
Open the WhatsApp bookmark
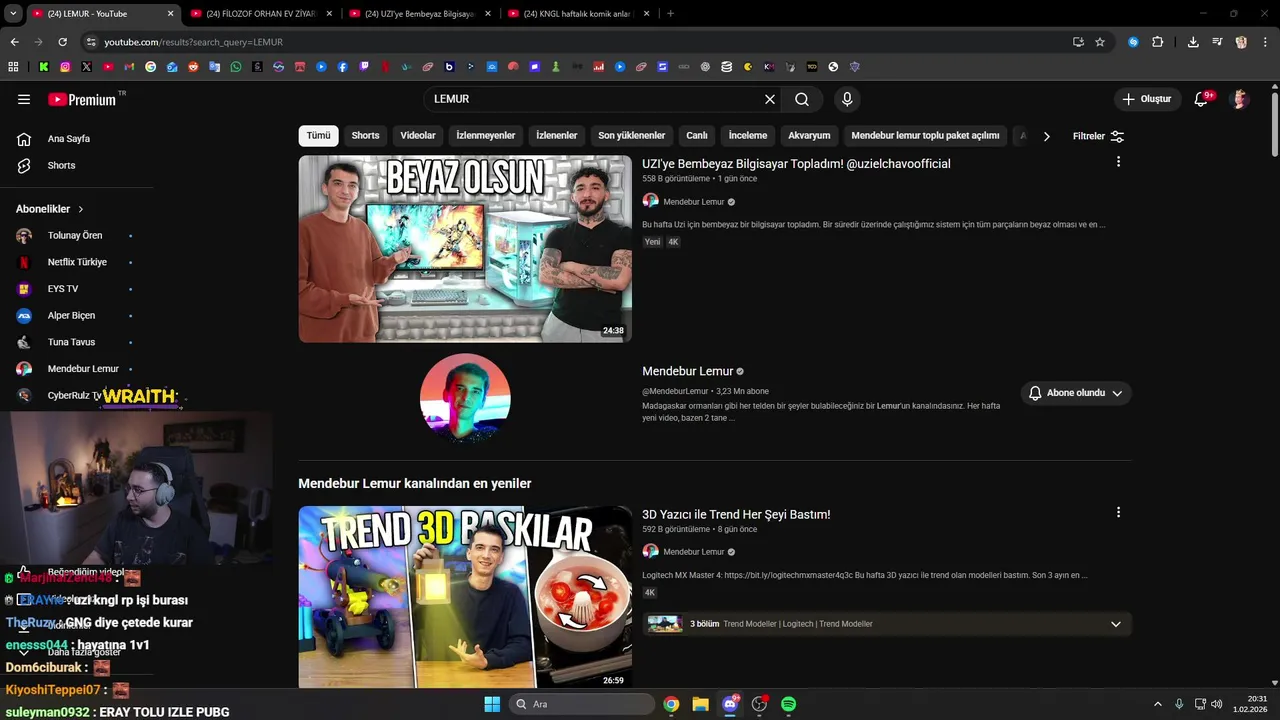236,67
